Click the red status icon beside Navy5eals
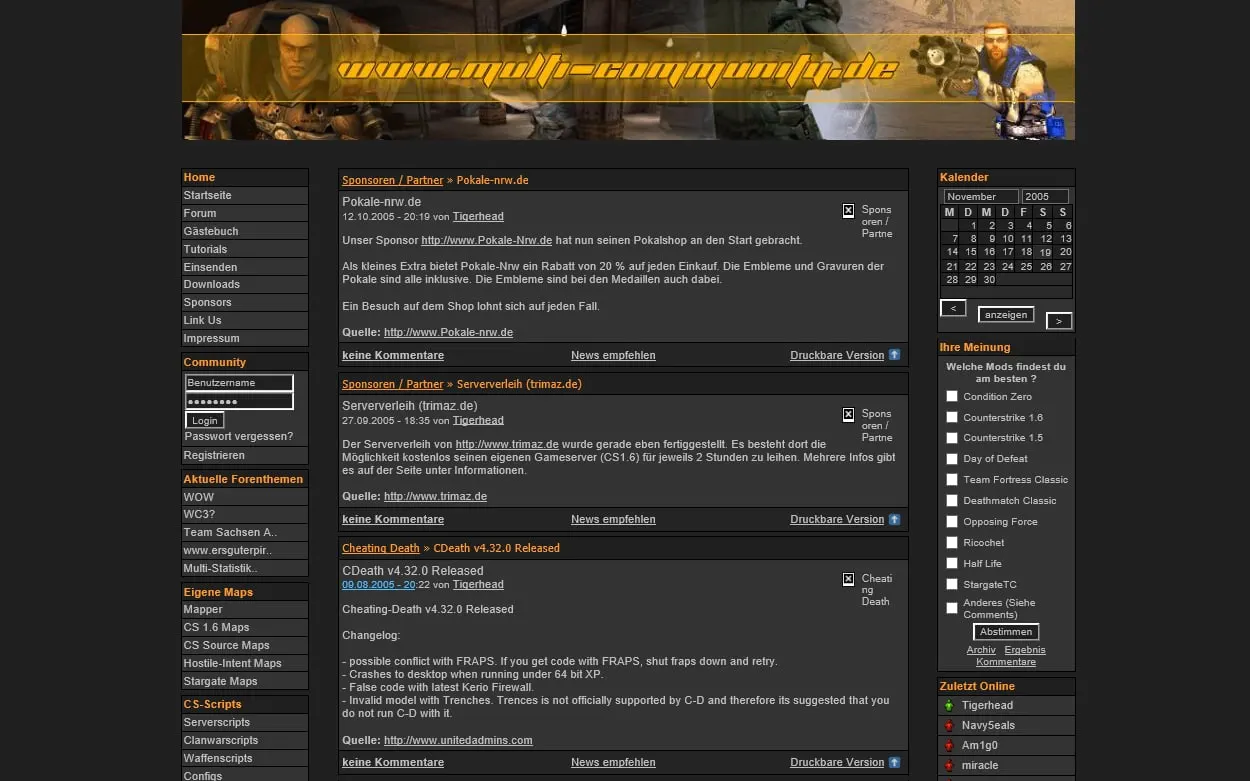 (949, 726)
